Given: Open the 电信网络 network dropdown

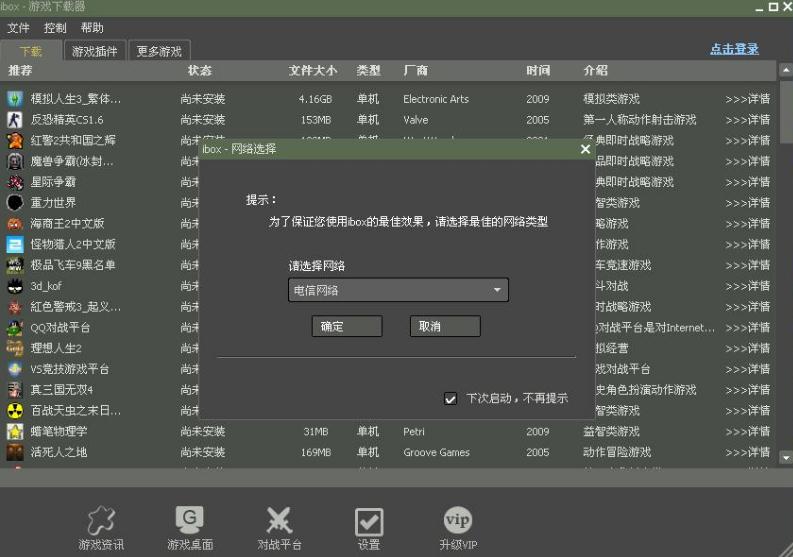Looking at the screenshot, I should [x=398, y=290].
